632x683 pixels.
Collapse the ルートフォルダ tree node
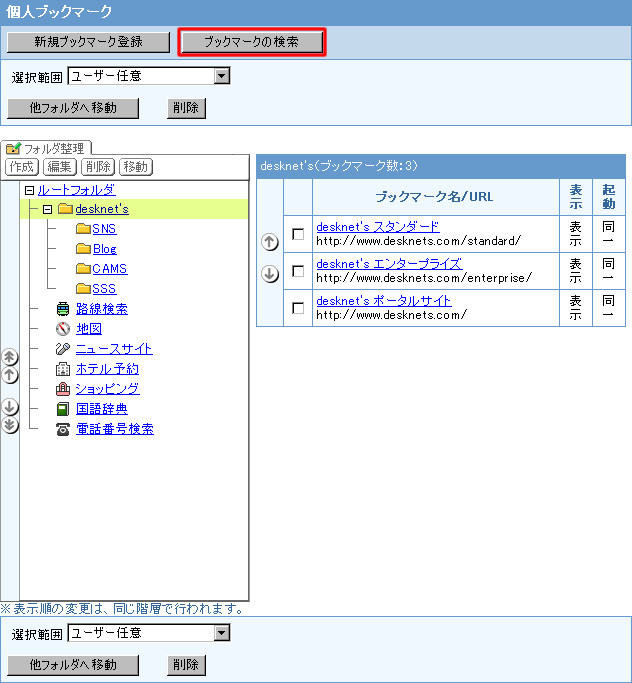point(29,190)
